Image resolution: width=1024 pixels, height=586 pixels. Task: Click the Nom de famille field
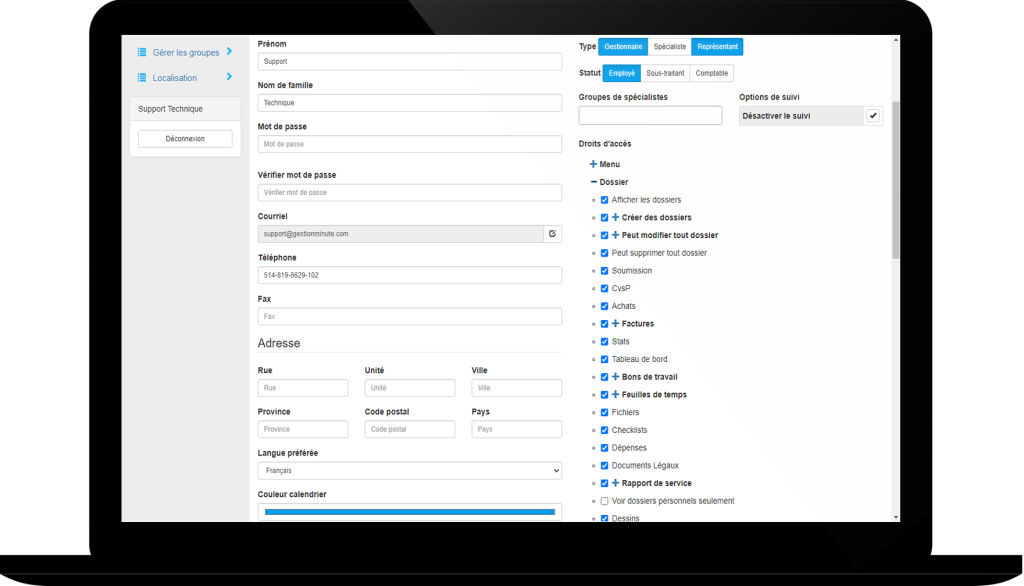point(409,103)
